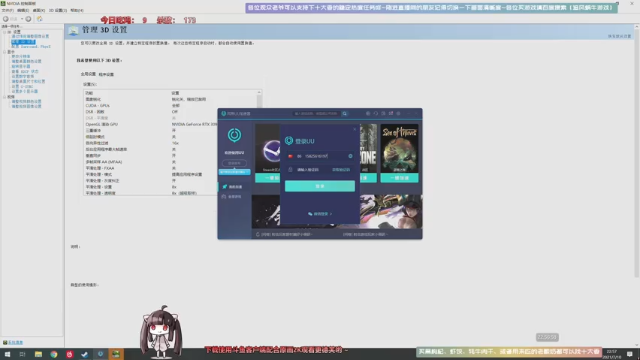Click the 16x value in settings list
The height and width of the screenshot is (360, 640).
pyautogui.click(x=175, y=143)
